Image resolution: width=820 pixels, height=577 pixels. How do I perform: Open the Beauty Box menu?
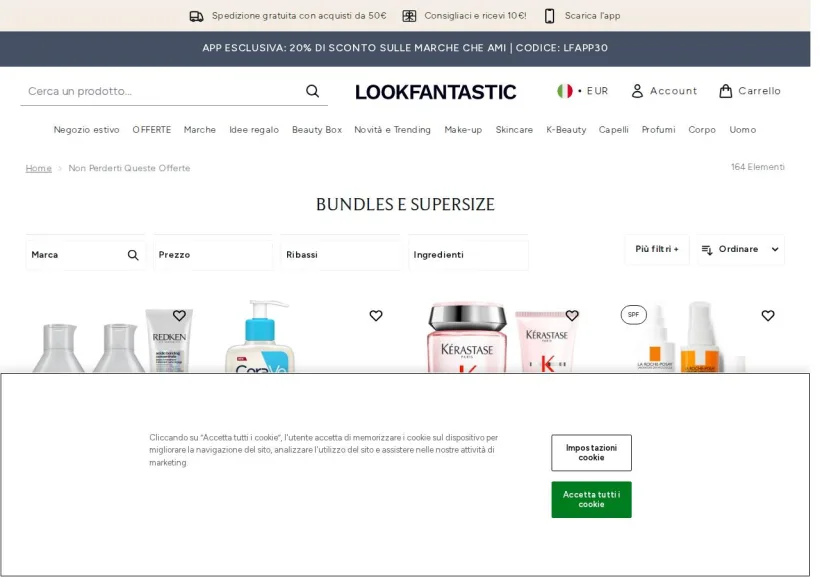[317, 130]
